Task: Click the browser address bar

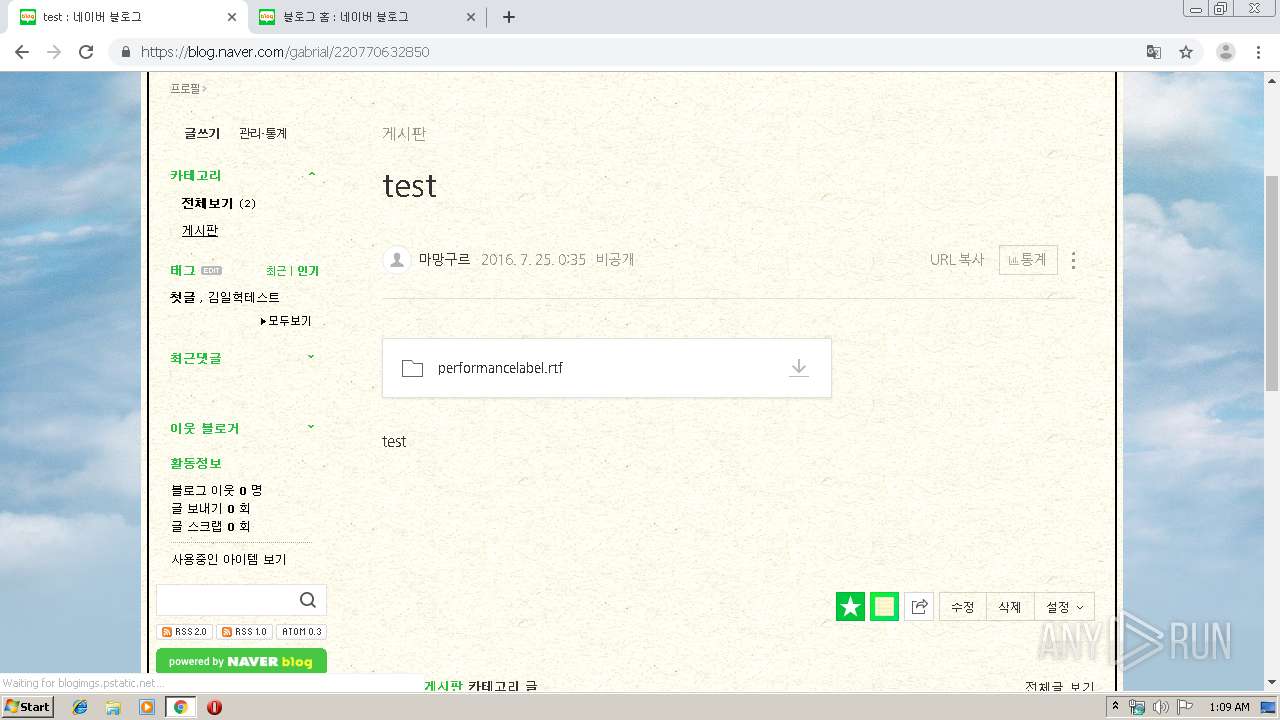Action: (x=630, y=52)
